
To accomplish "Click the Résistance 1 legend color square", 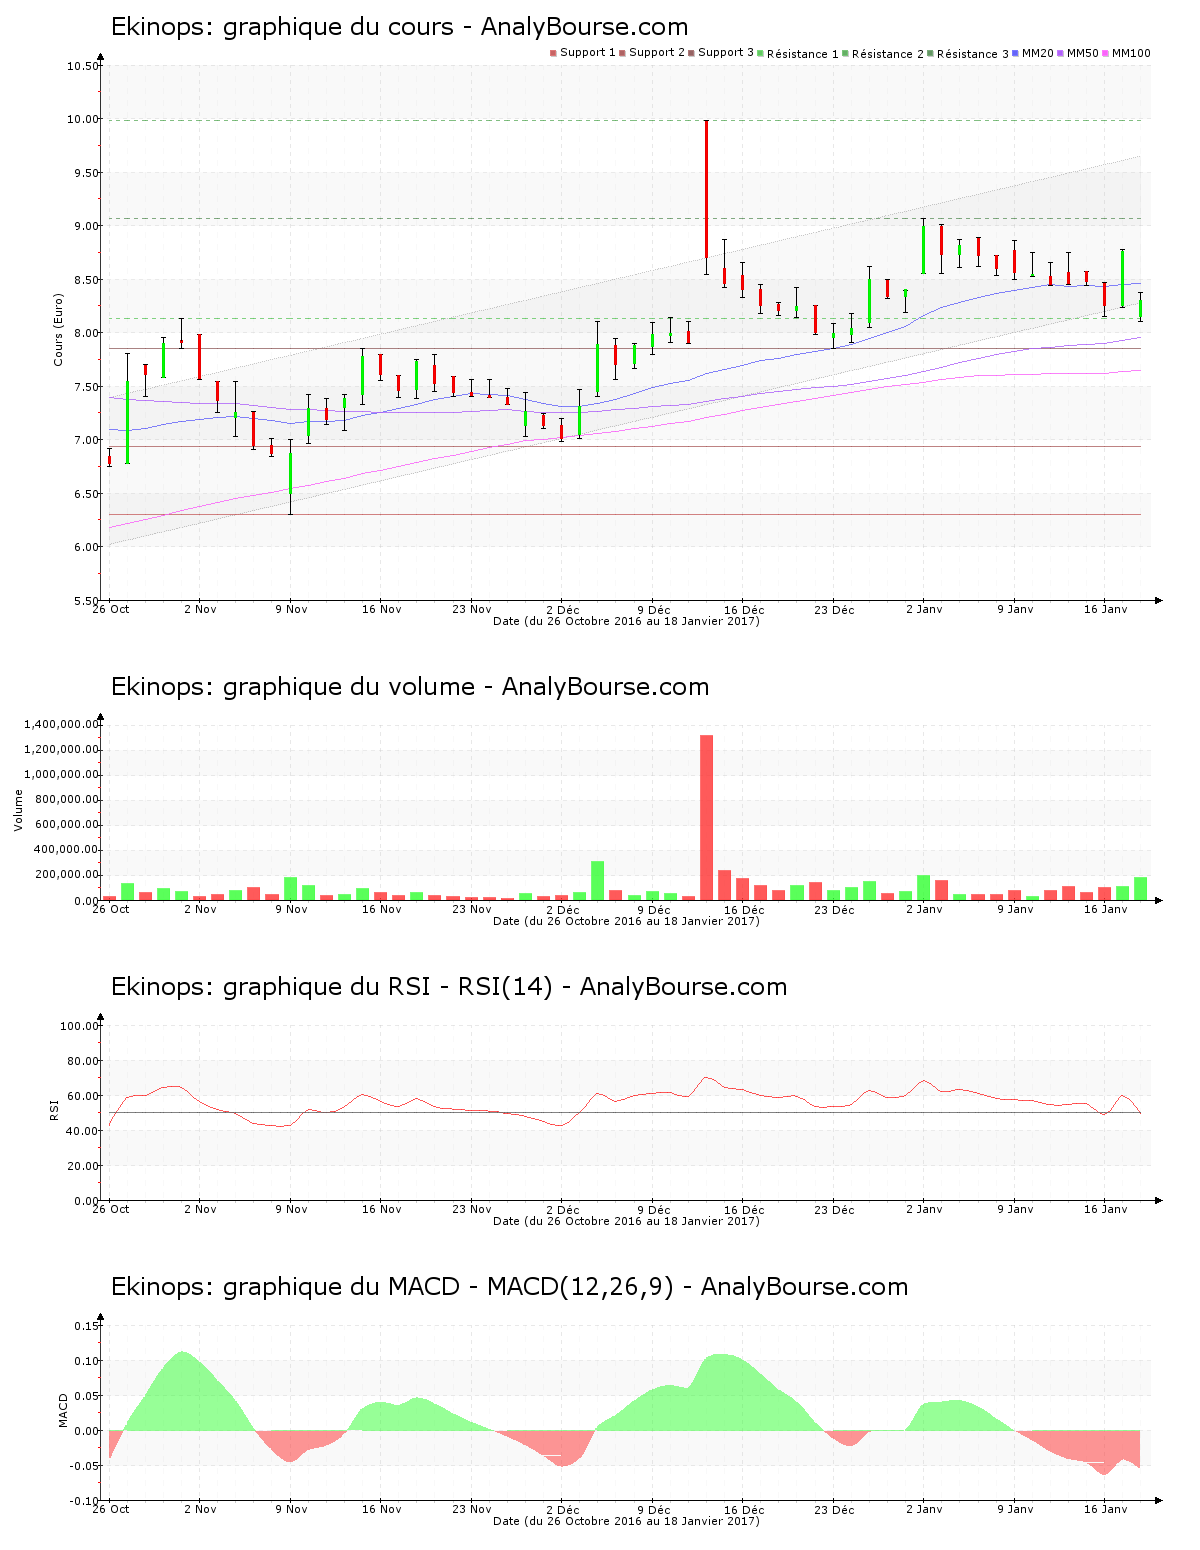I will pos(761,53).
